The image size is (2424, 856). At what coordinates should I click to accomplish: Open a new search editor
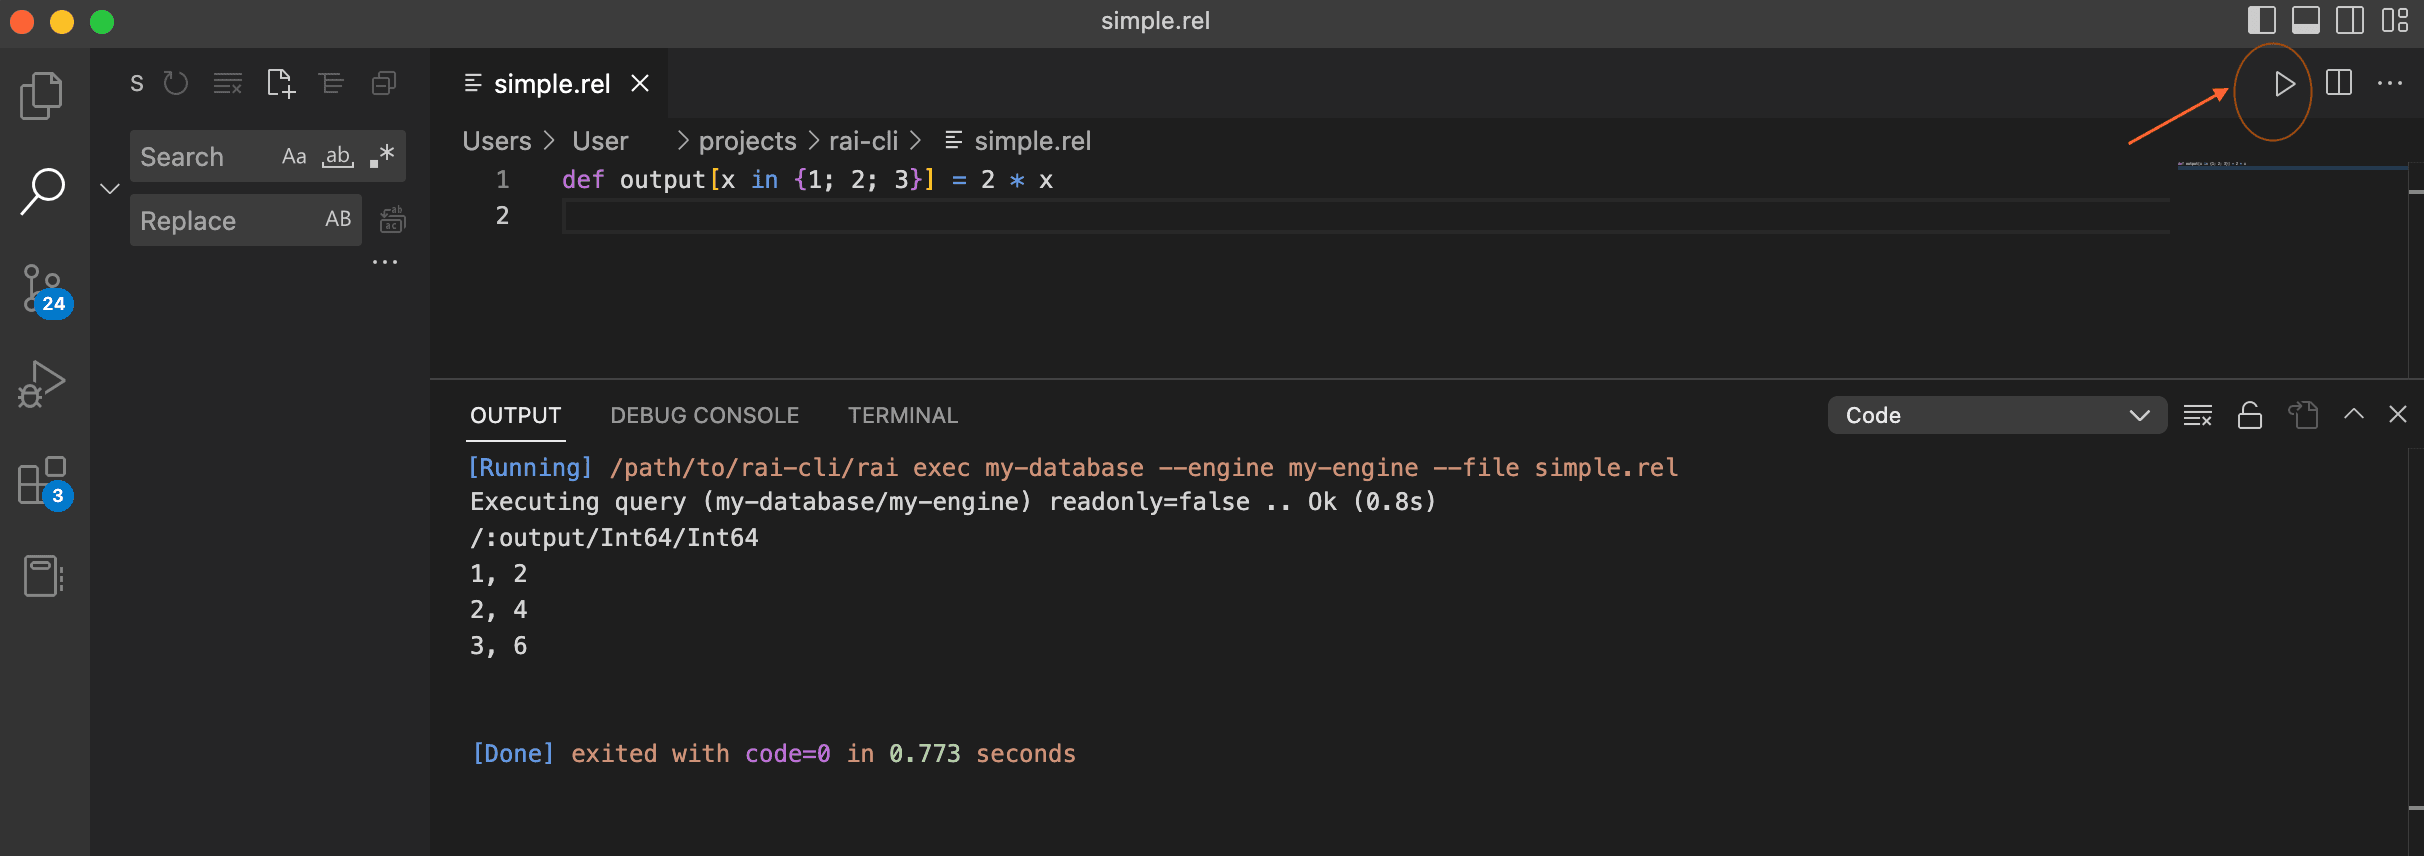pyautogui.click(x=281, y=84)
